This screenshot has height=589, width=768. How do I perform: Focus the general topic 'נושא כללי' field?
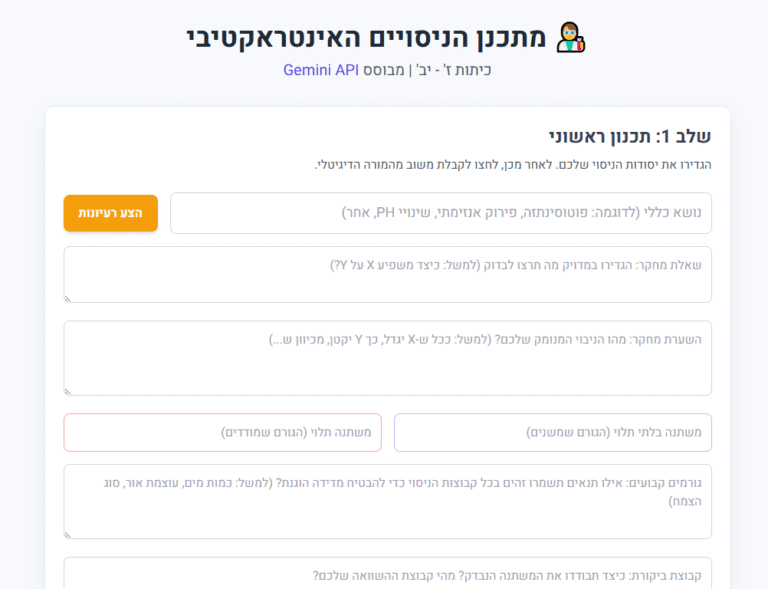click(440, 213)
